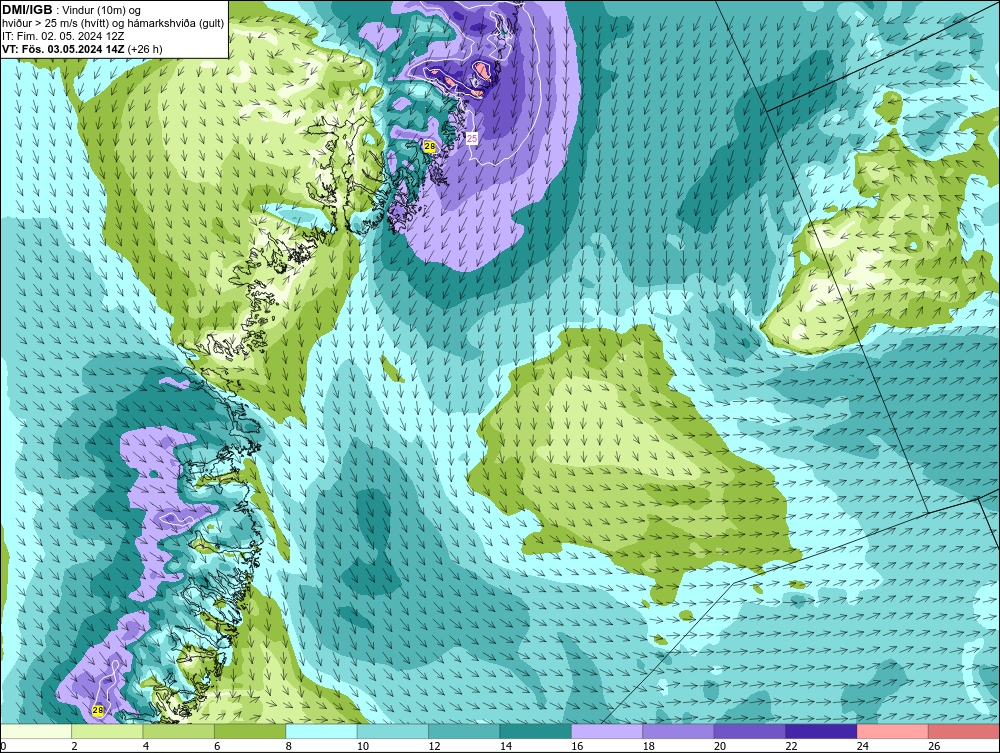Screen dimensions: 1000x753
Task: Click the scale label 24
Action: point(863,746)
